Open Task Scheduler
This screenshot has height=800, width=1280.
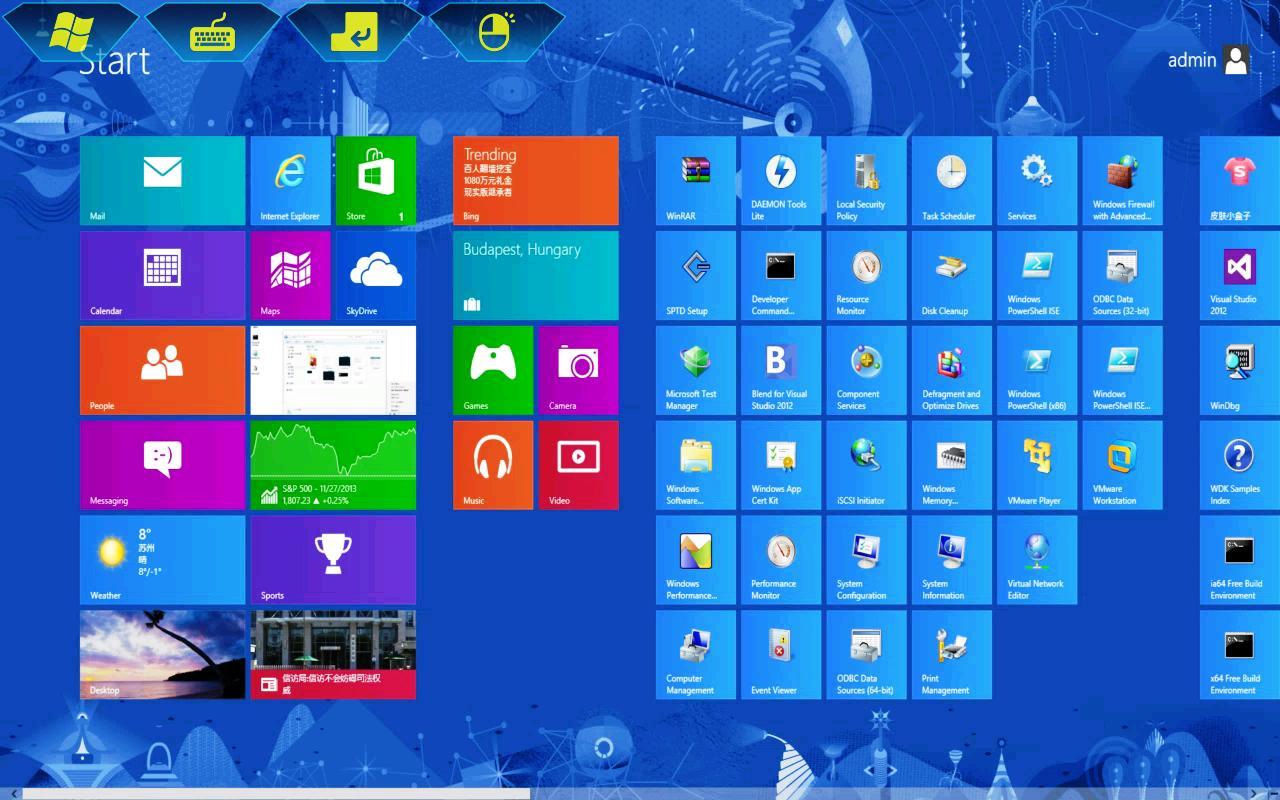tap(950, 180)
